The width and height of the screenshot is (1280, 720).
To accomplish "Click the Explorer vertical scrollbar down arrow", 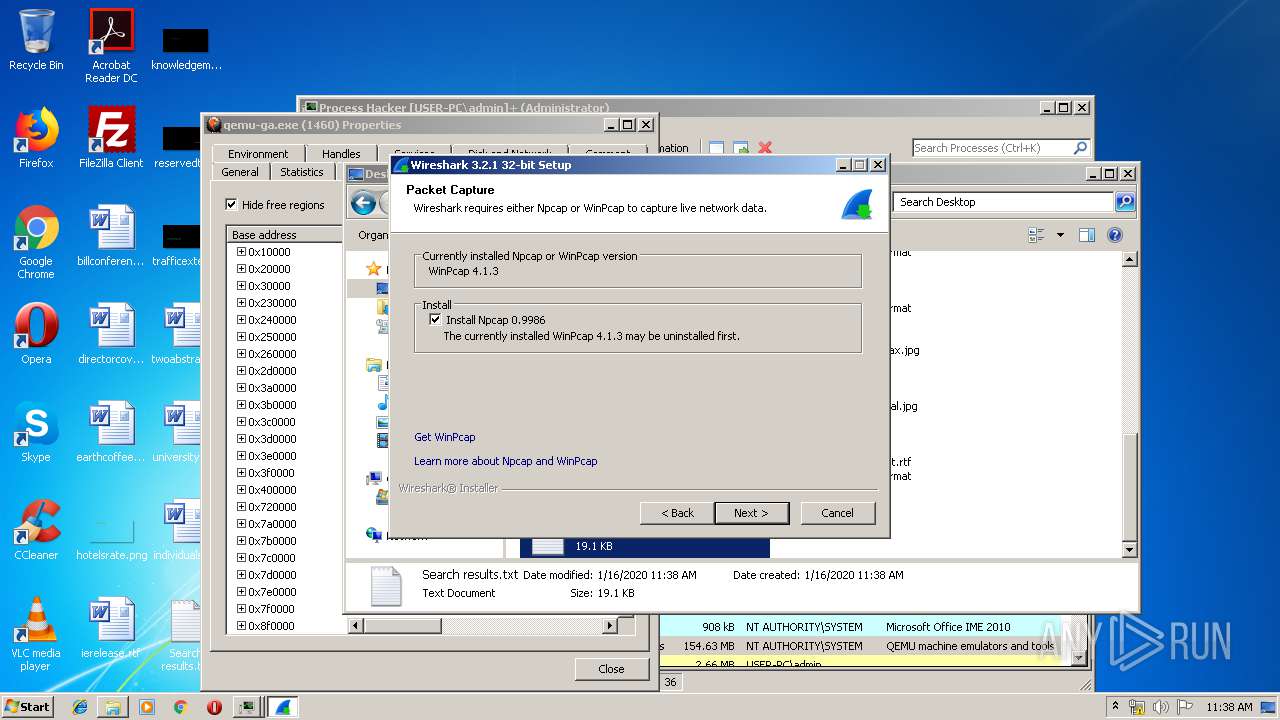I will tap(1130, 550).
